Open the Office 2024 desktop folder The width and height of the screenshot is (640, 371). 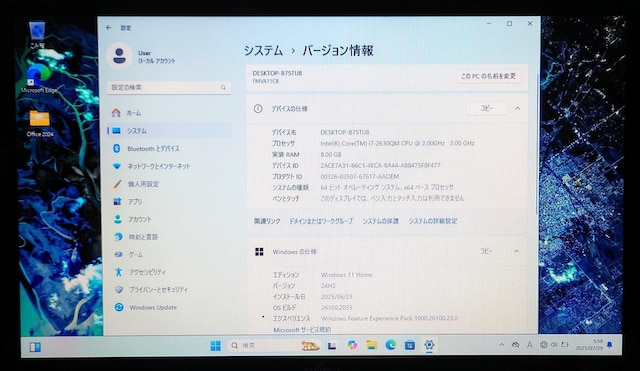pos(40,123)
